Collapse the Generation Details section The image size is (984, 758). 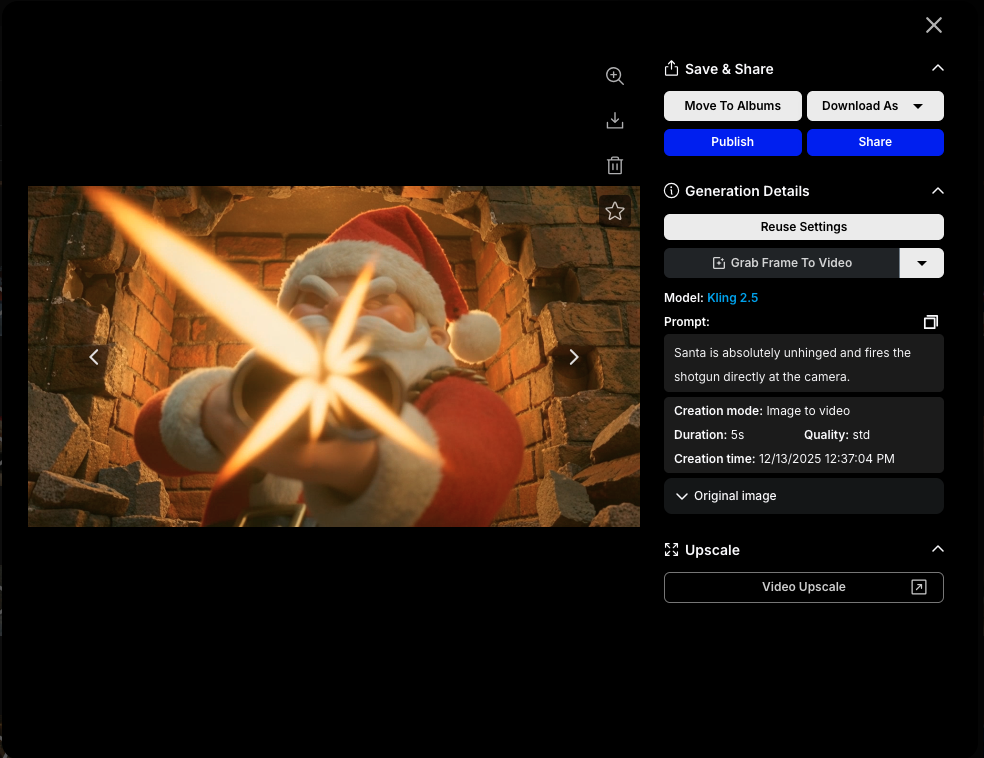pyautogui.click(x=938, y=191)
